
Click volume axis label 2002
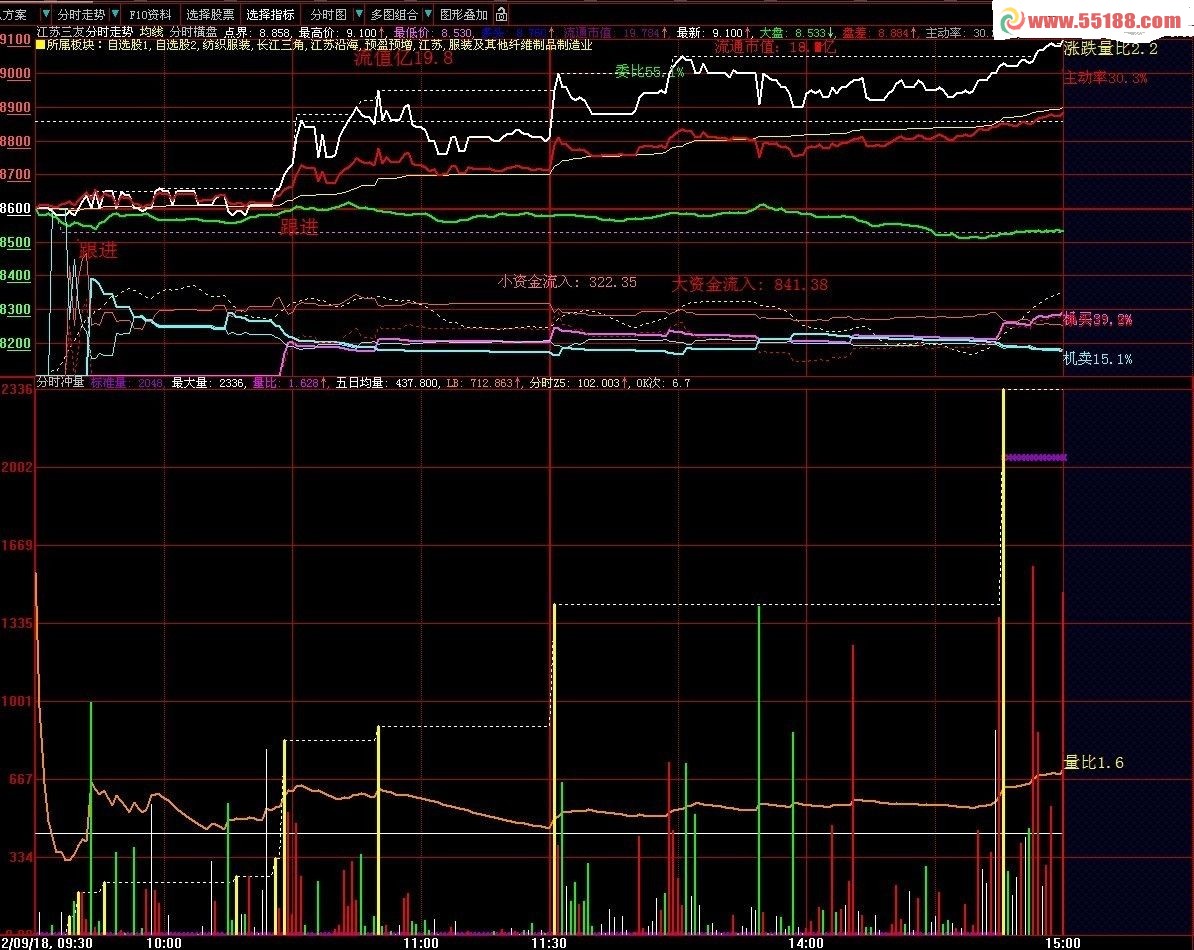pos(17,467)
